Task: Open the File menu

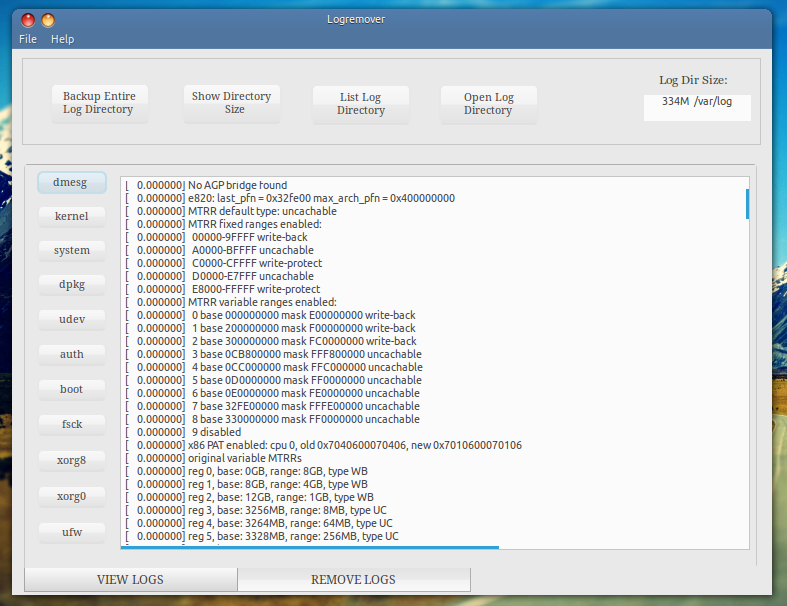Action: click(28, 39)
